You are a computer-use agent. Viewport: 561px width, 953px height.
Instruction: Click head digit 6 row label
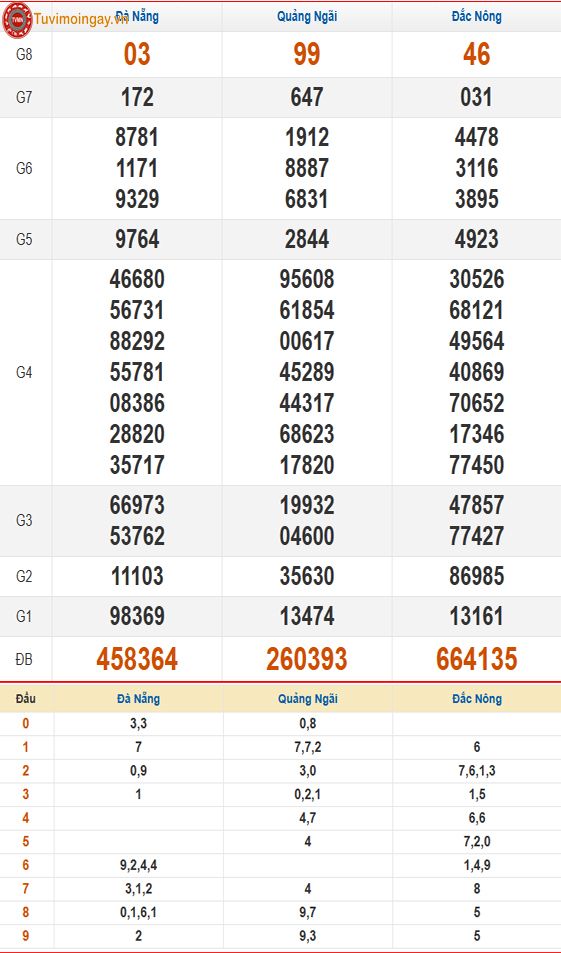(26, 865)
